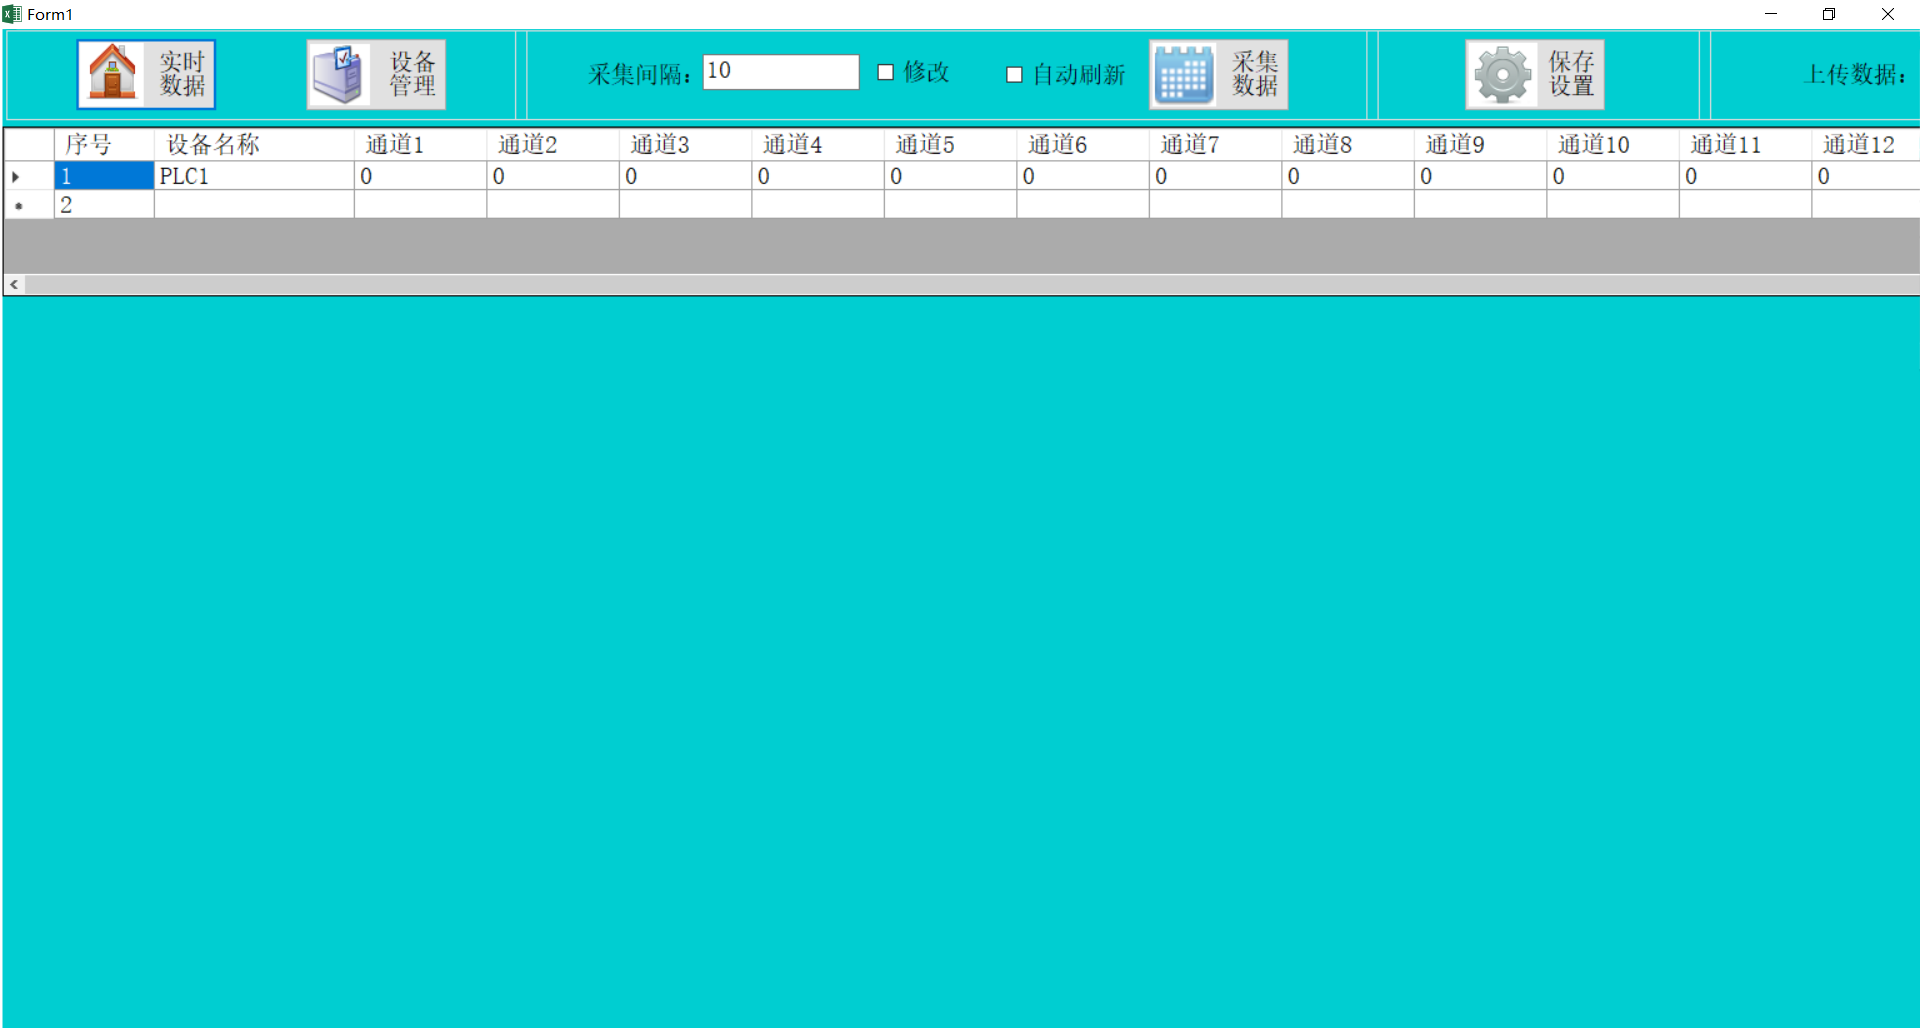
Task: Click the 通道11 column header
Action: click(1745, 145)
